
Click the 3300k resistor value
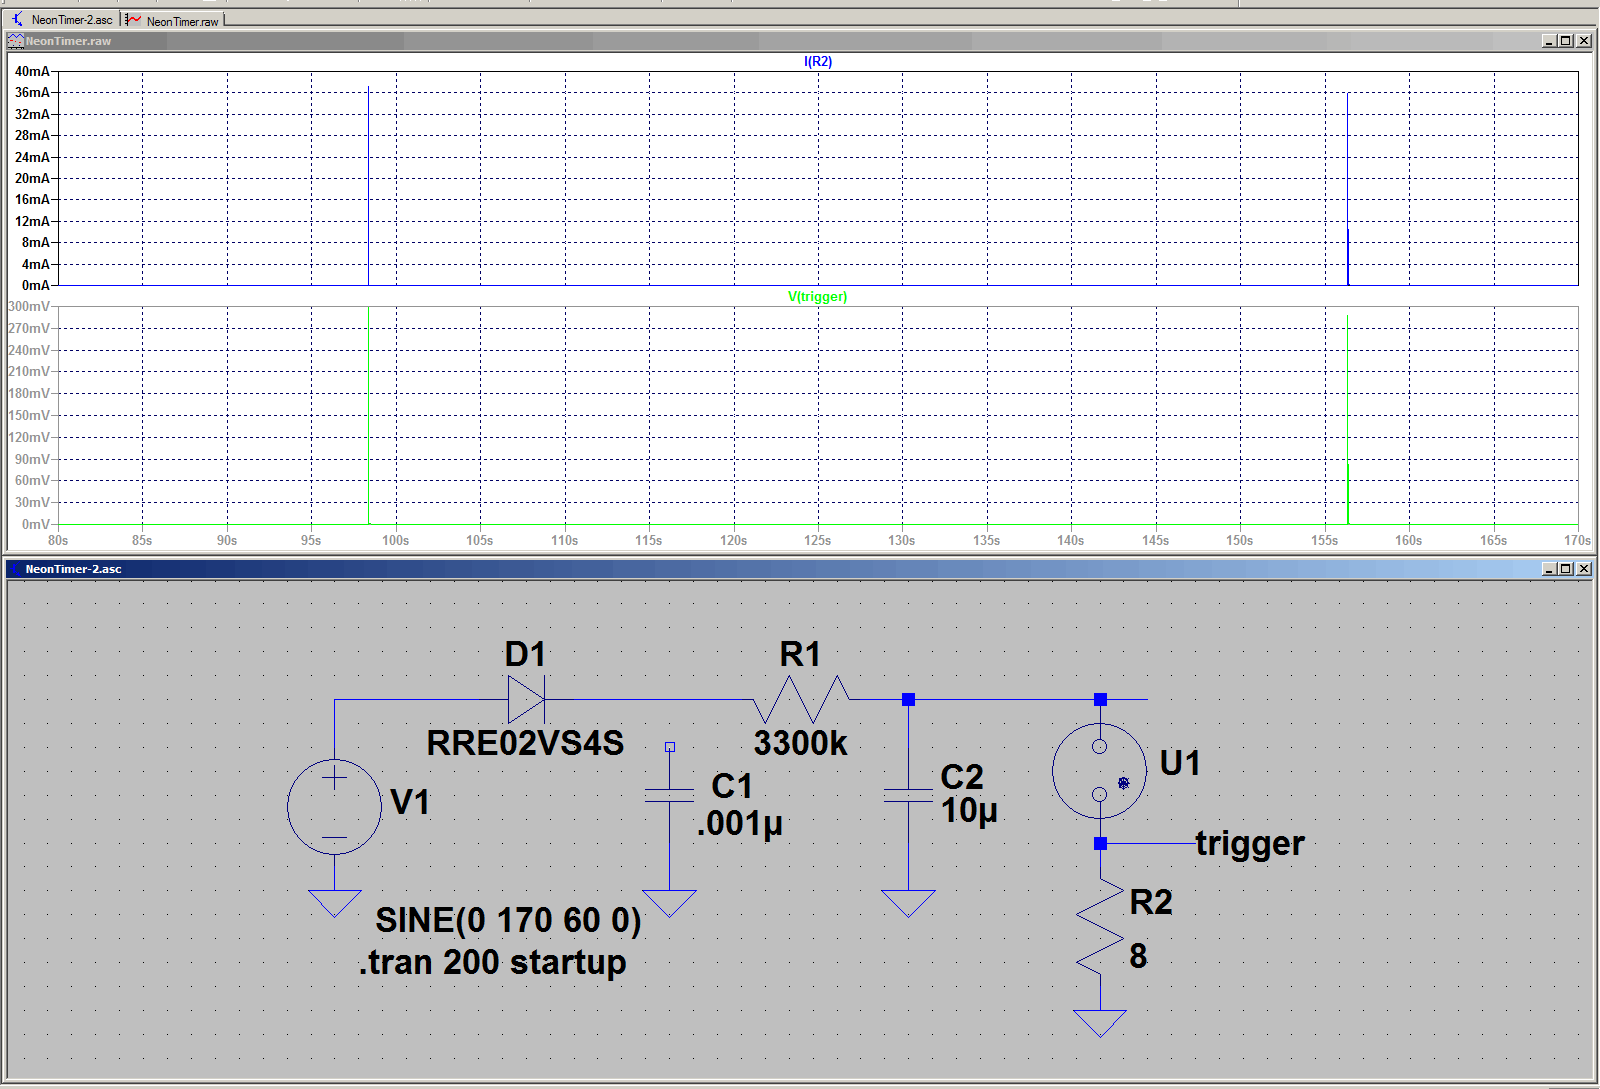(801, 743)
